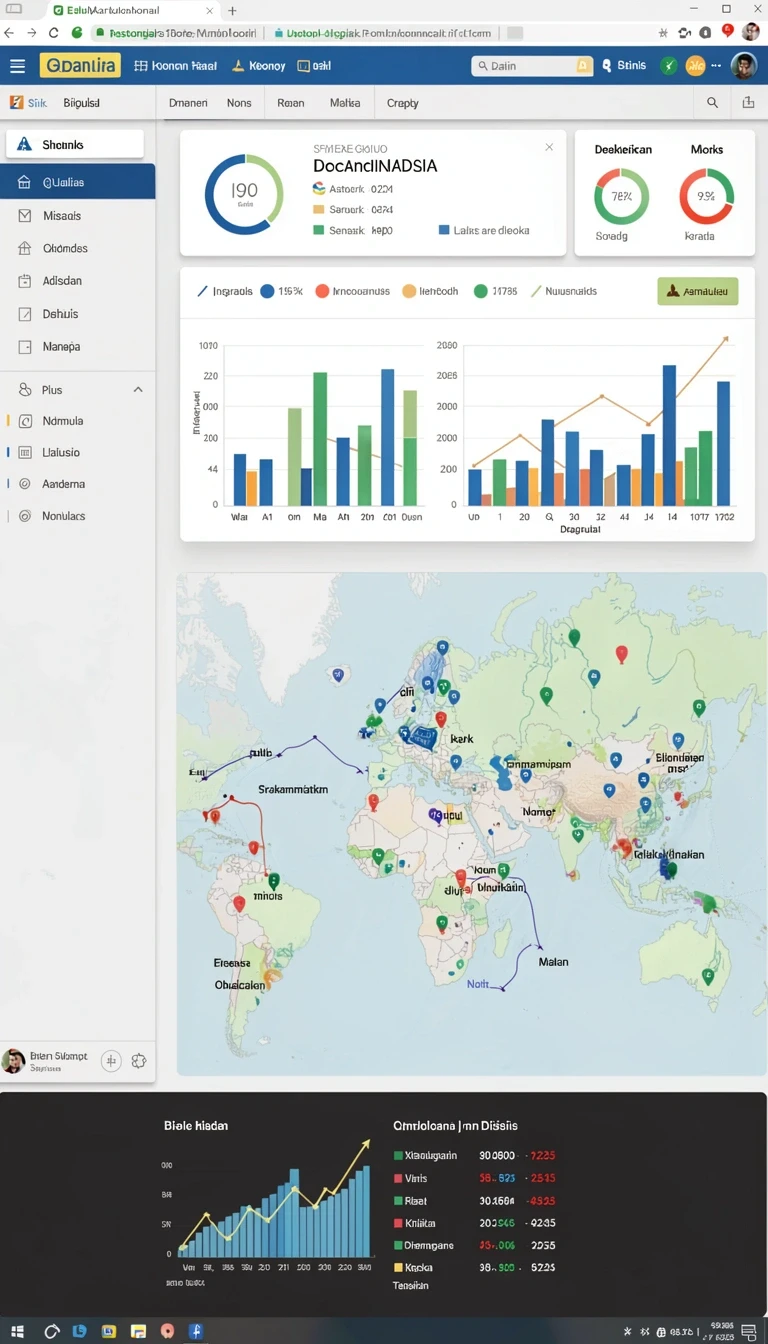Click the Malan label on the map
Viewport: 768px width, 1344px height.
[553, 961]
